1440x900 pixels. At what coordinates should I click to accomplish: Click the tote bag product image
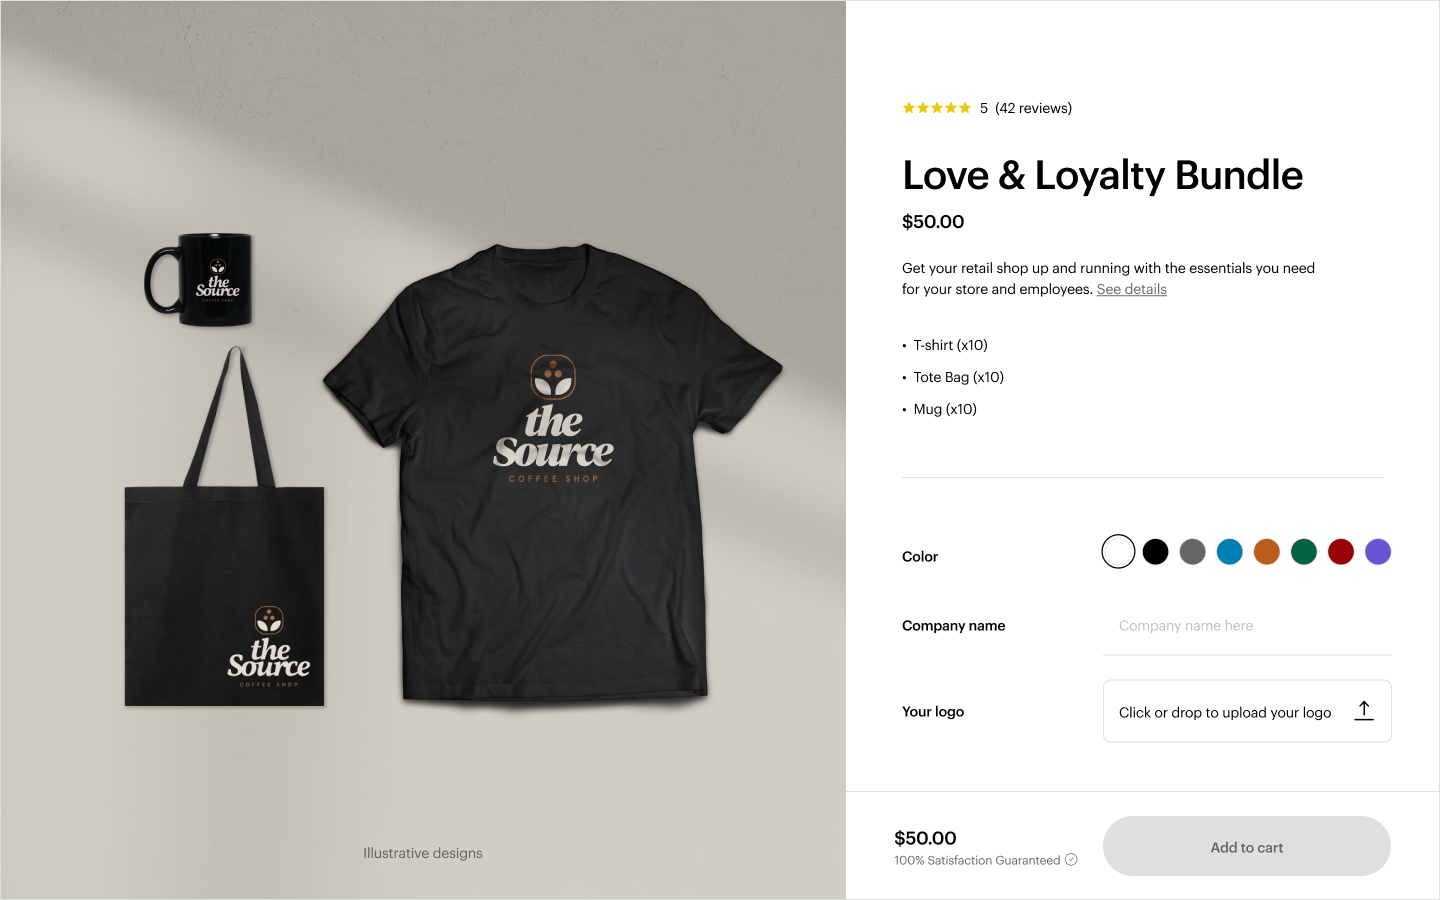[x=224, y=527]
